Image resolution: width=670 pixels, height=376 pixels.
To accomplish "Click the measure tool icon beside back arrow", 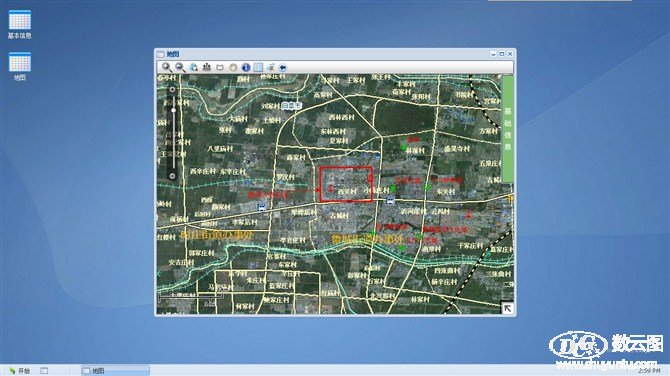I will click(271, 67).
